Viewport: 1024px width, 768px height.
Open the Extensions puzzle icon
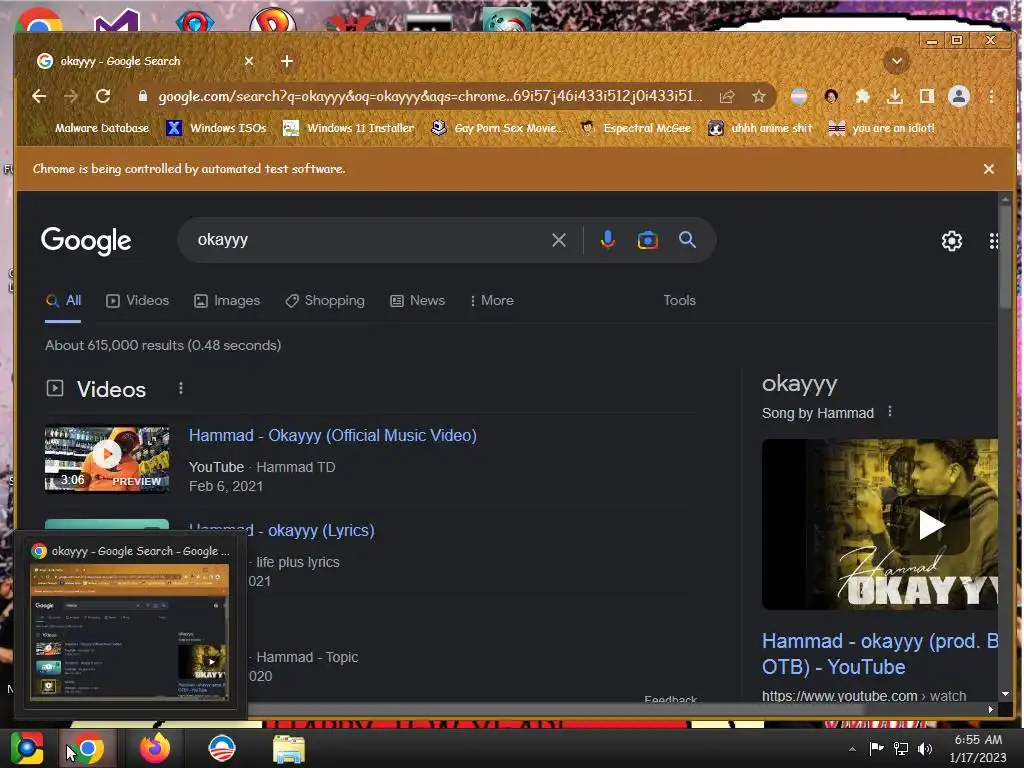click(863, 97)
